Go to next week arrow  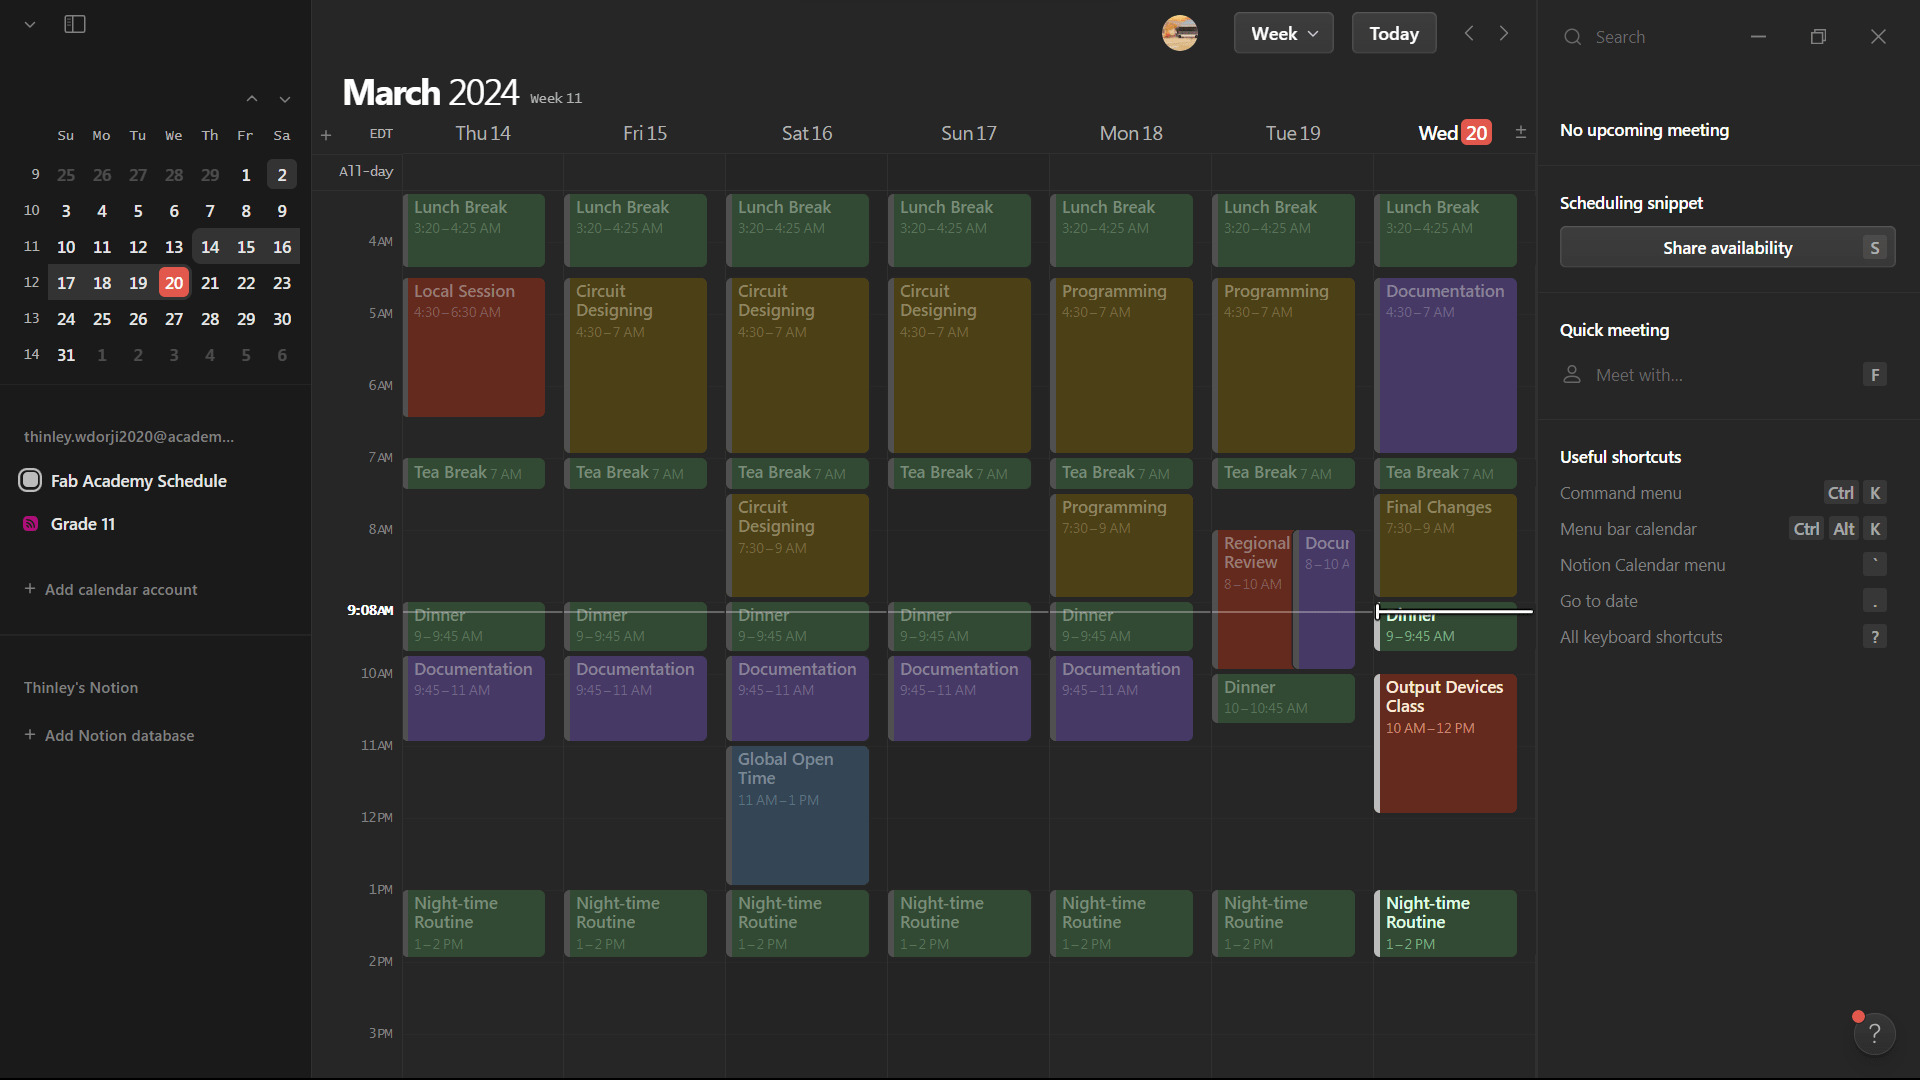click(1504, 33)
